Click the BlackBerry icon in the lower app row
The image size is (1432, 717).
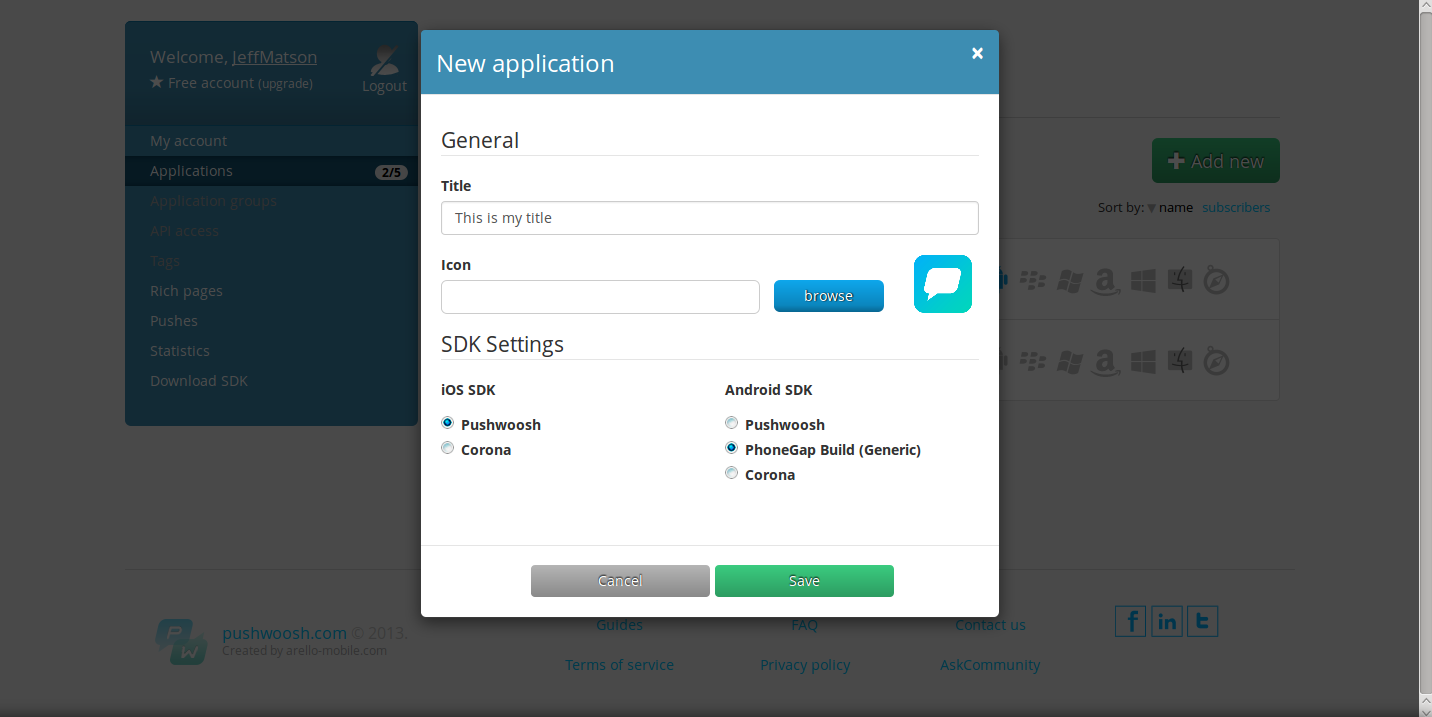(x=1033, y=362)
